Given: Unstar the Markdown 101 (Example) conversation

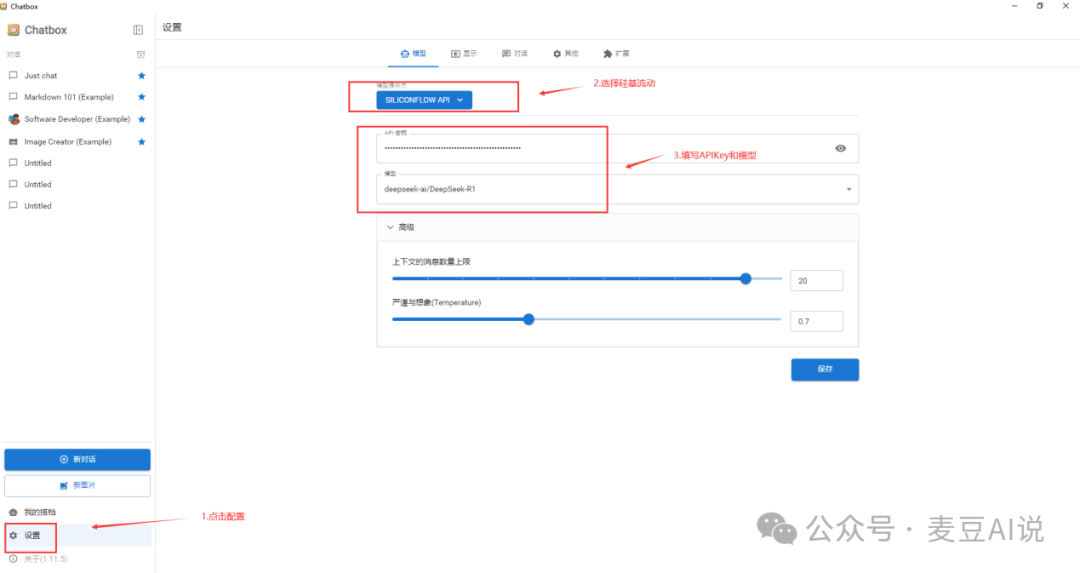Looking at the screenshot, I should [141, 97].
